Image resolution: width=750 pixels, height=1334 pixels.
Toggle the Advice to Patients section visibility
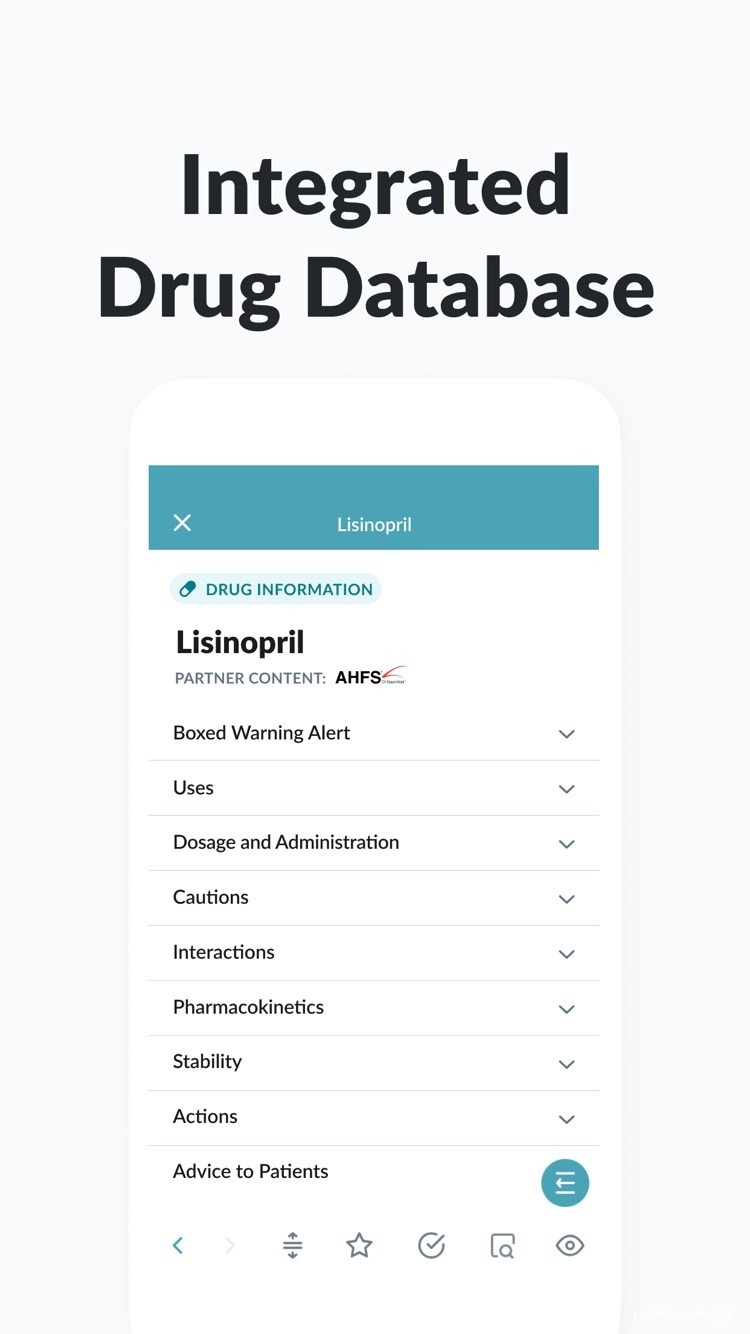tap(250, 1171)
